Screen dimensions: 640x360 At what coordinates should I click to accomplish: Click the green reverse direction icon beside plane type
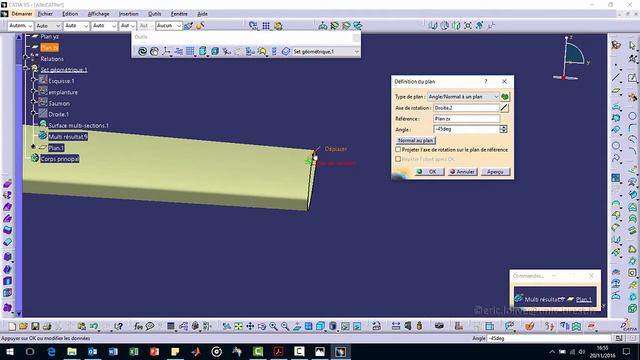coord(505,97)
